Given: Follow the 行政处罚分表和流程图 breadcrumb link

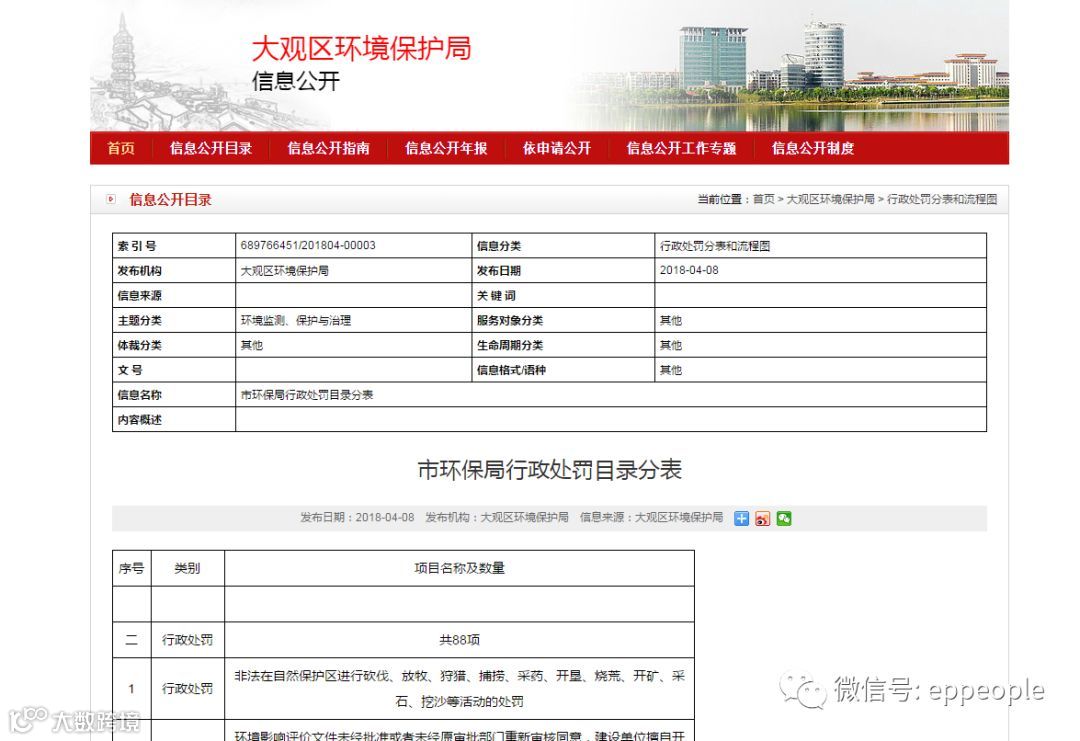Looking at the screenshot, I should [x=942, y=199].
